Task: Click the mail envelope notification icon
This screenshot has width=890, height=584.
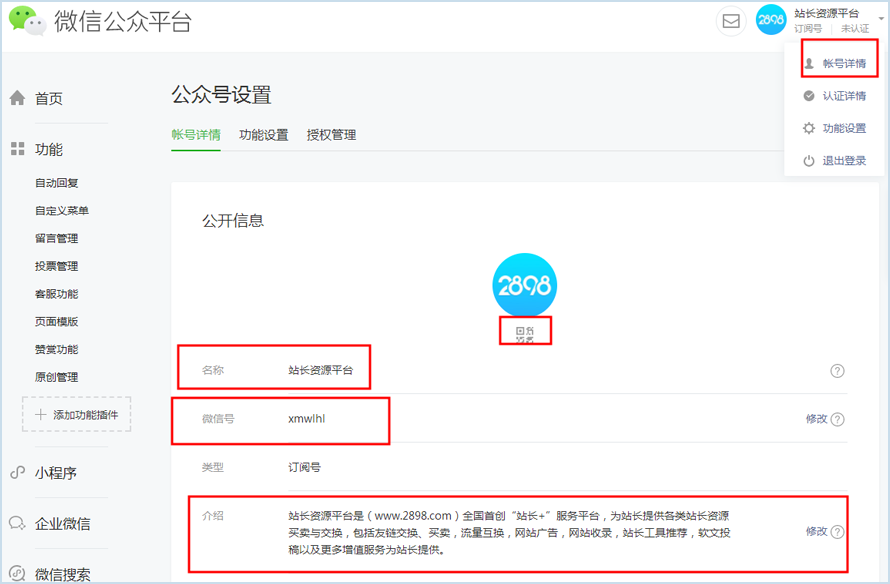Action: pyautogui.click(x=731, y=21)
